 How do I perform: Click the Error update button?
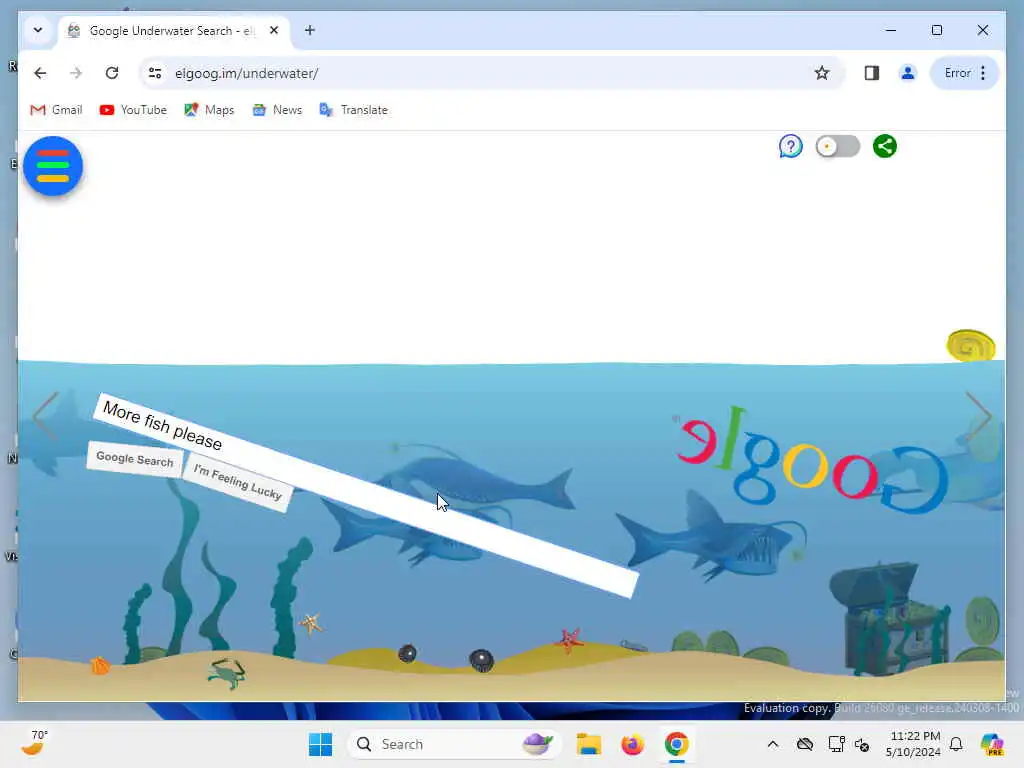(x=965, y=73)
